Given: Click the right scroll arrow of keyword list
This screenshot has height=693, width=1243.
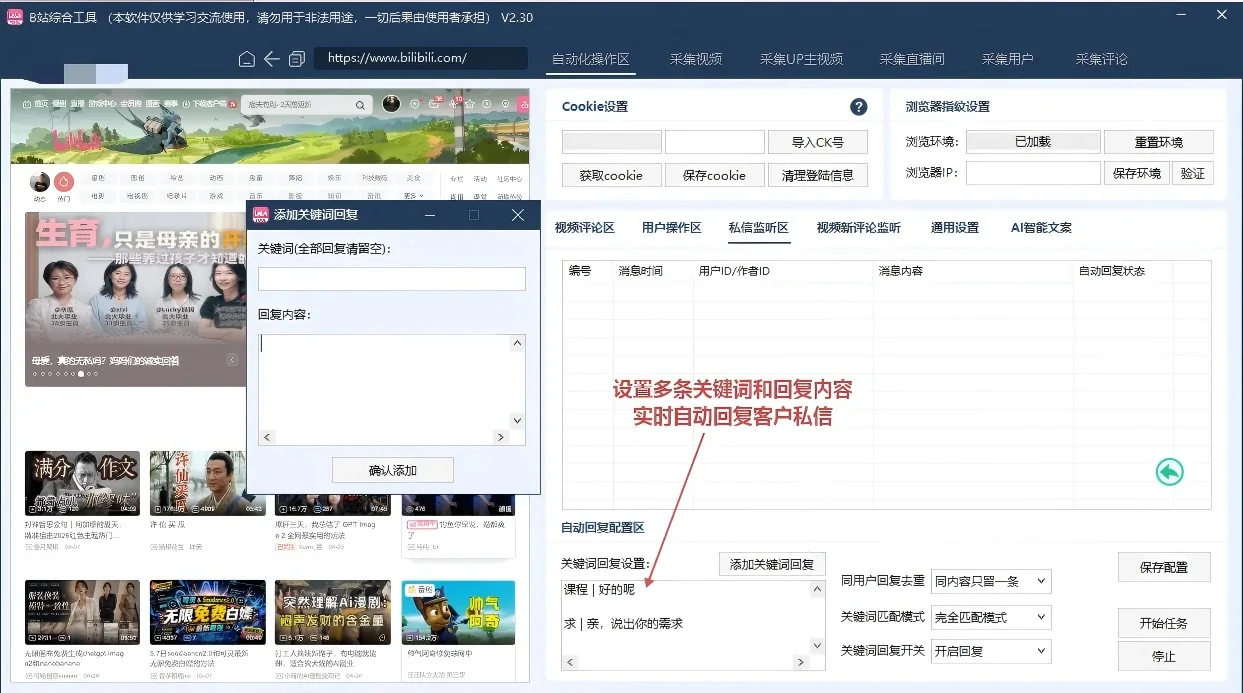Looking at the screenshot, I should tap(800, 662).
